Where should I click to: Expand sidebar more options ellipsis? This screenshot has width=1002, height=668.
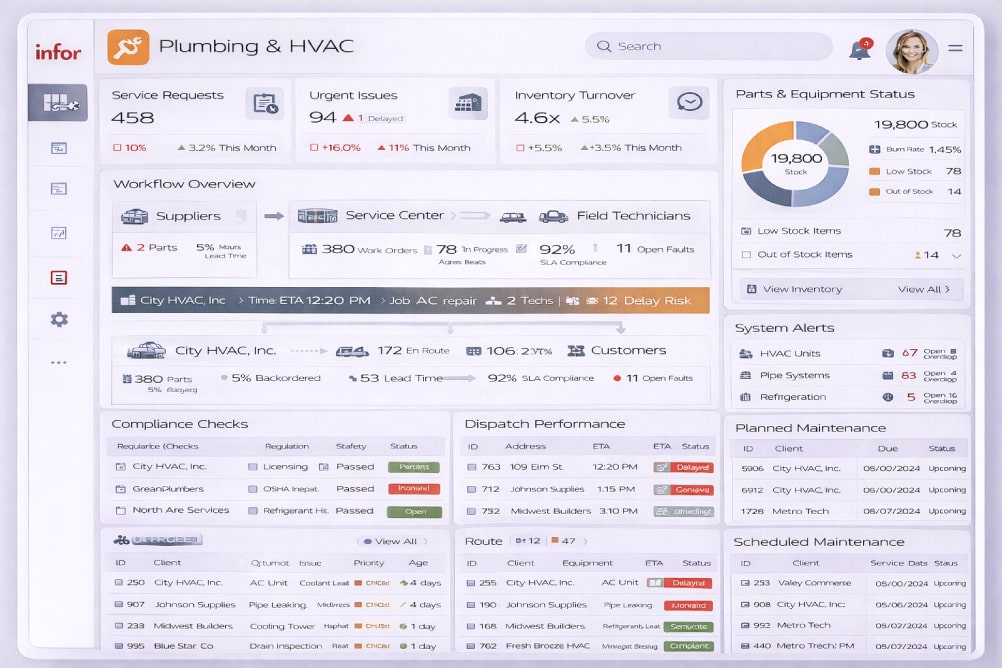click(59, 363)
